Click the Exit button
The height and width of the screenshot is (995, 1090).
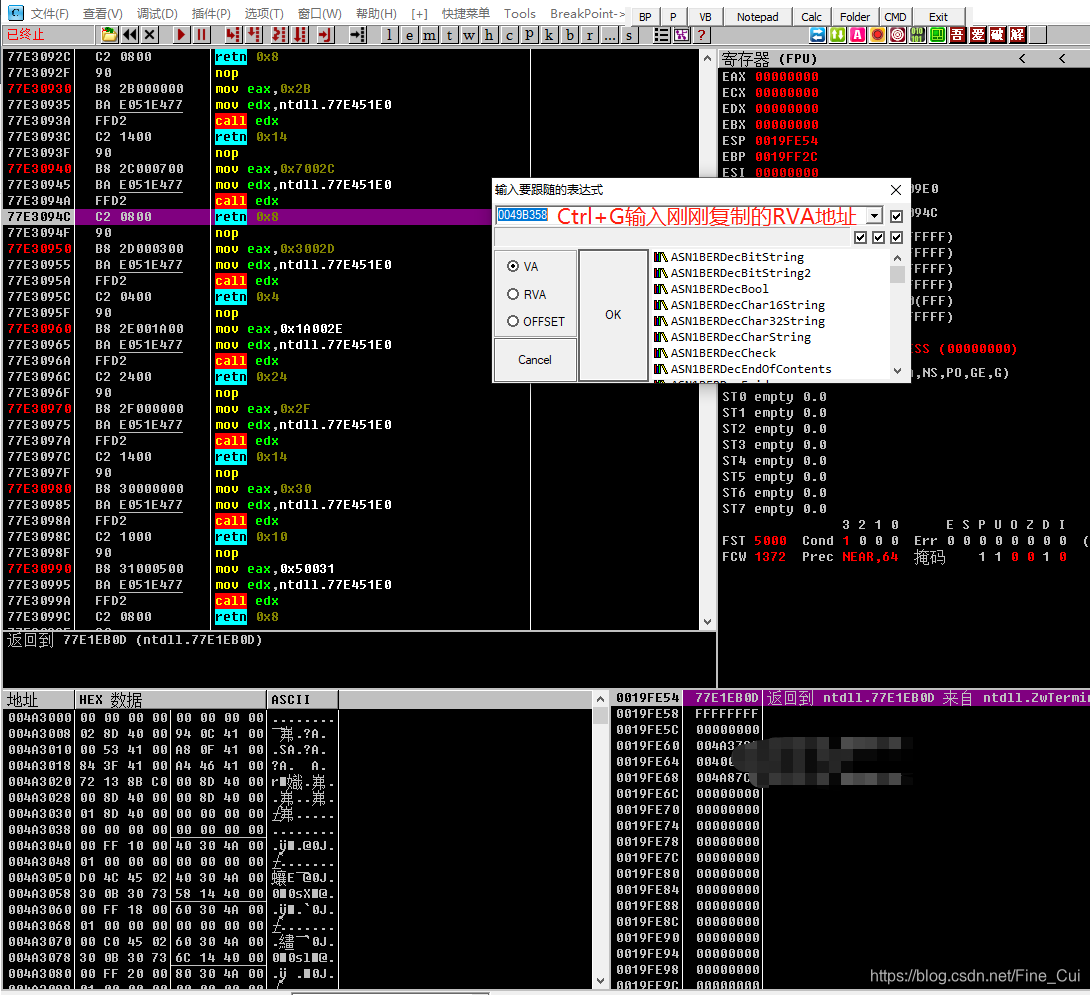click(938, 17)
